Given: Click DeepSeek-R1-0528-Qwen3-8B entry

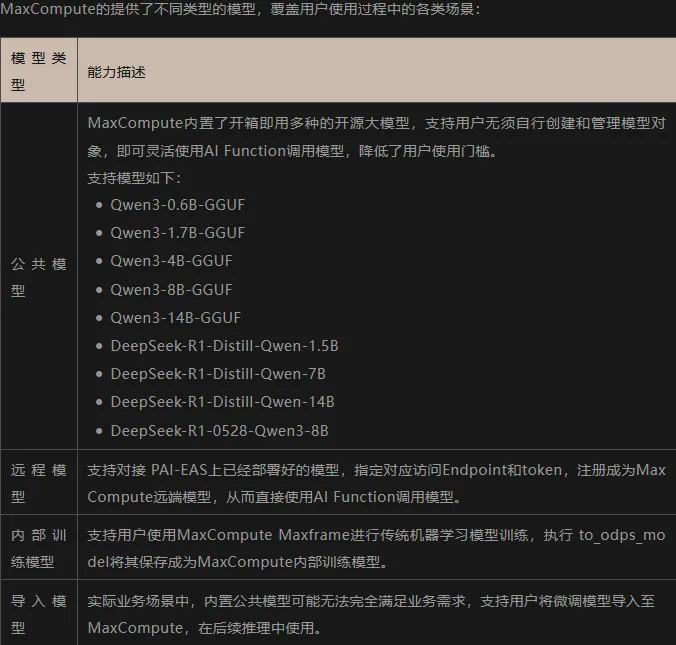Looking at the screenshot, I should pos(219,431).
